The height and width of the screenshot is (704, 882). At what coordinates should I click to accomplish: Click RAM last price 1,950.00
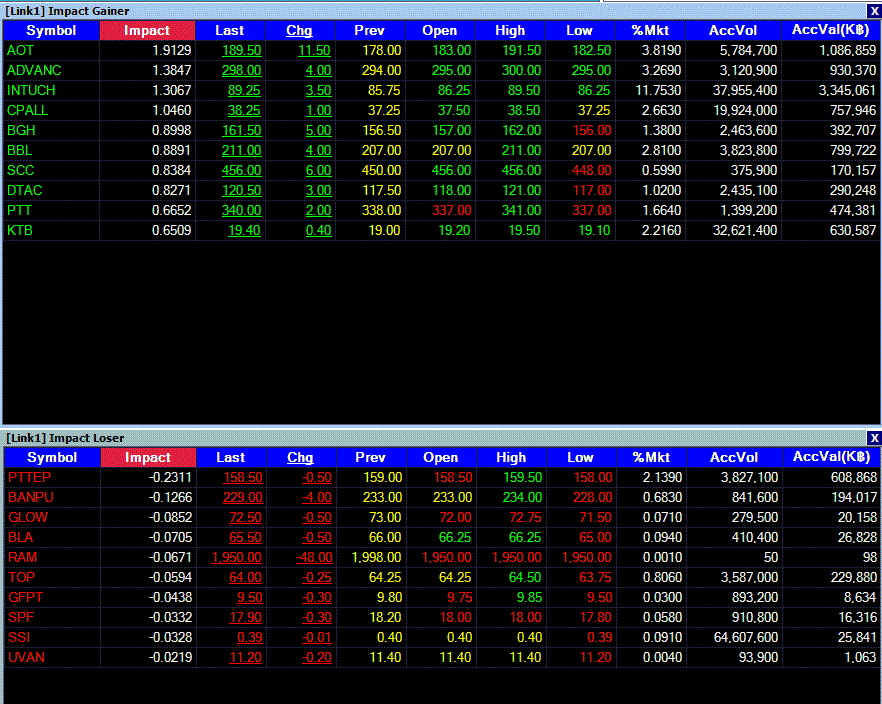[237, 557]
